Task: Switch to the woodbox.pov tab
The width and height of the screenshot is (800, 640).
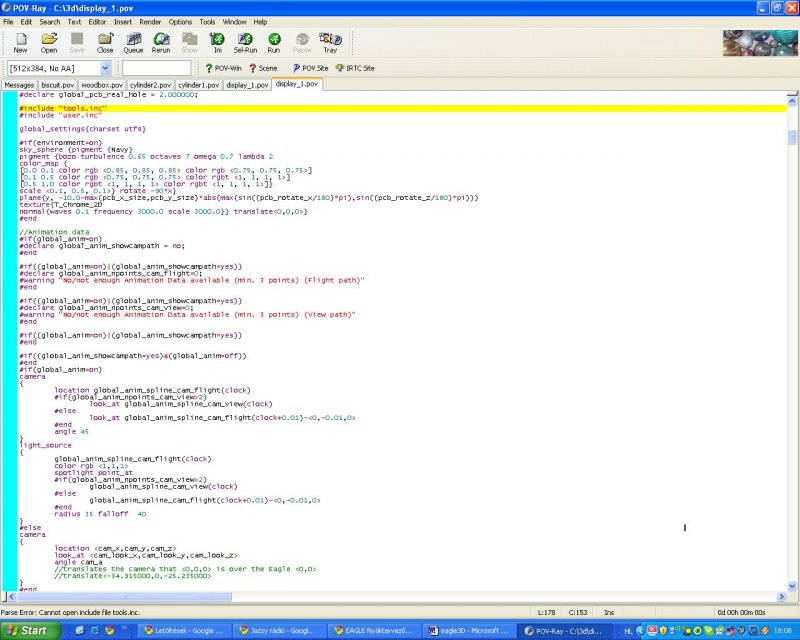Action: click(102, 85)
